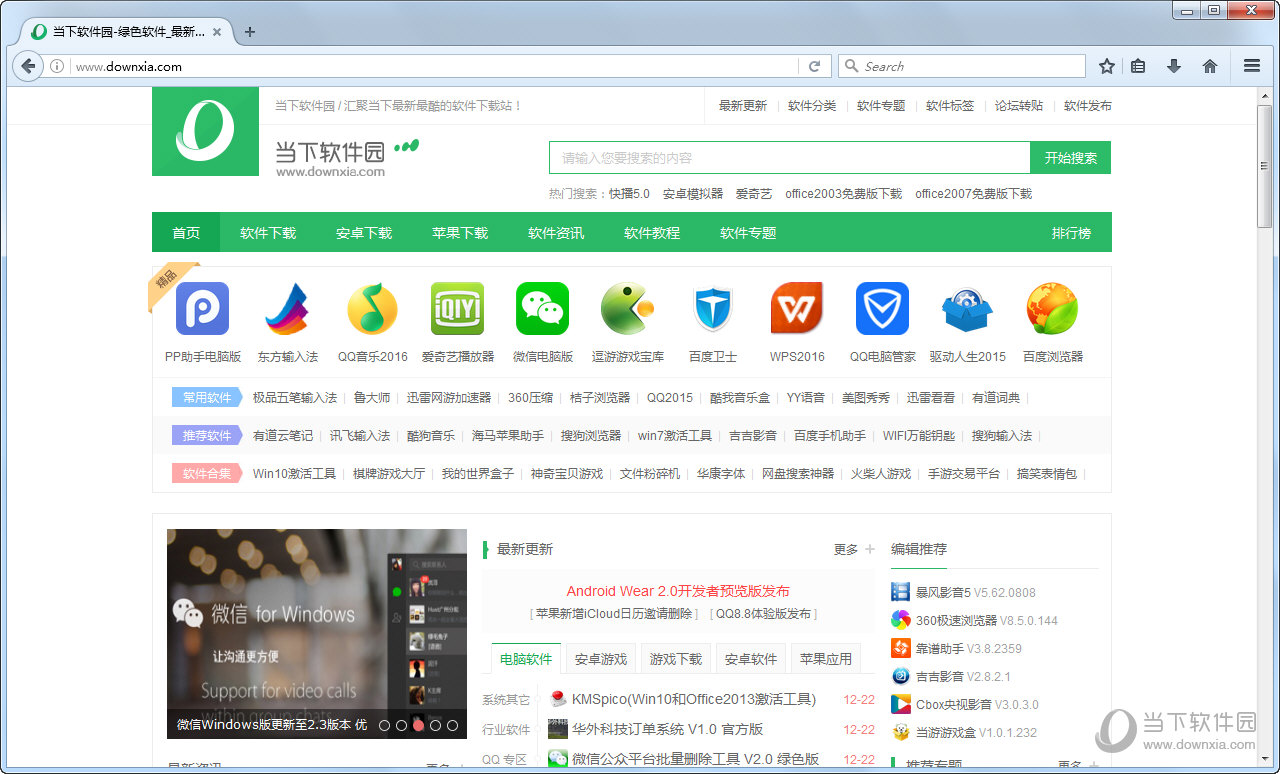Open 软件下载 in the green navigation bar
1280x774 pixels.
[268, 233]
